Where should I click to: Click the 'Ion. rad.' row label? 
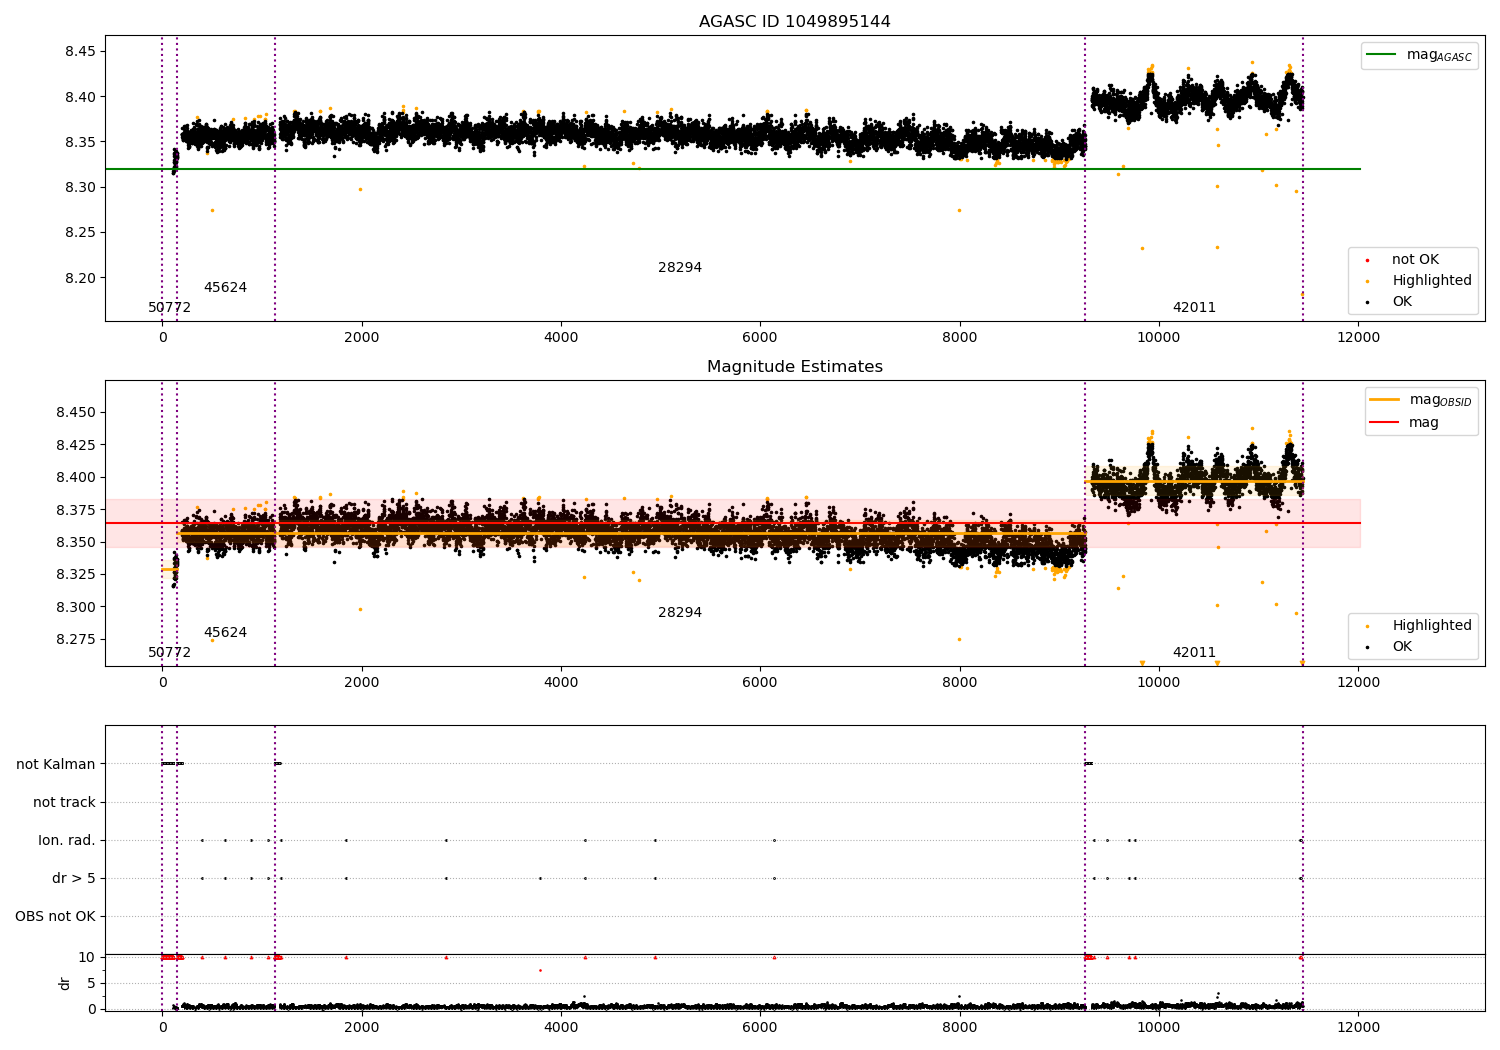coord(67,841)
